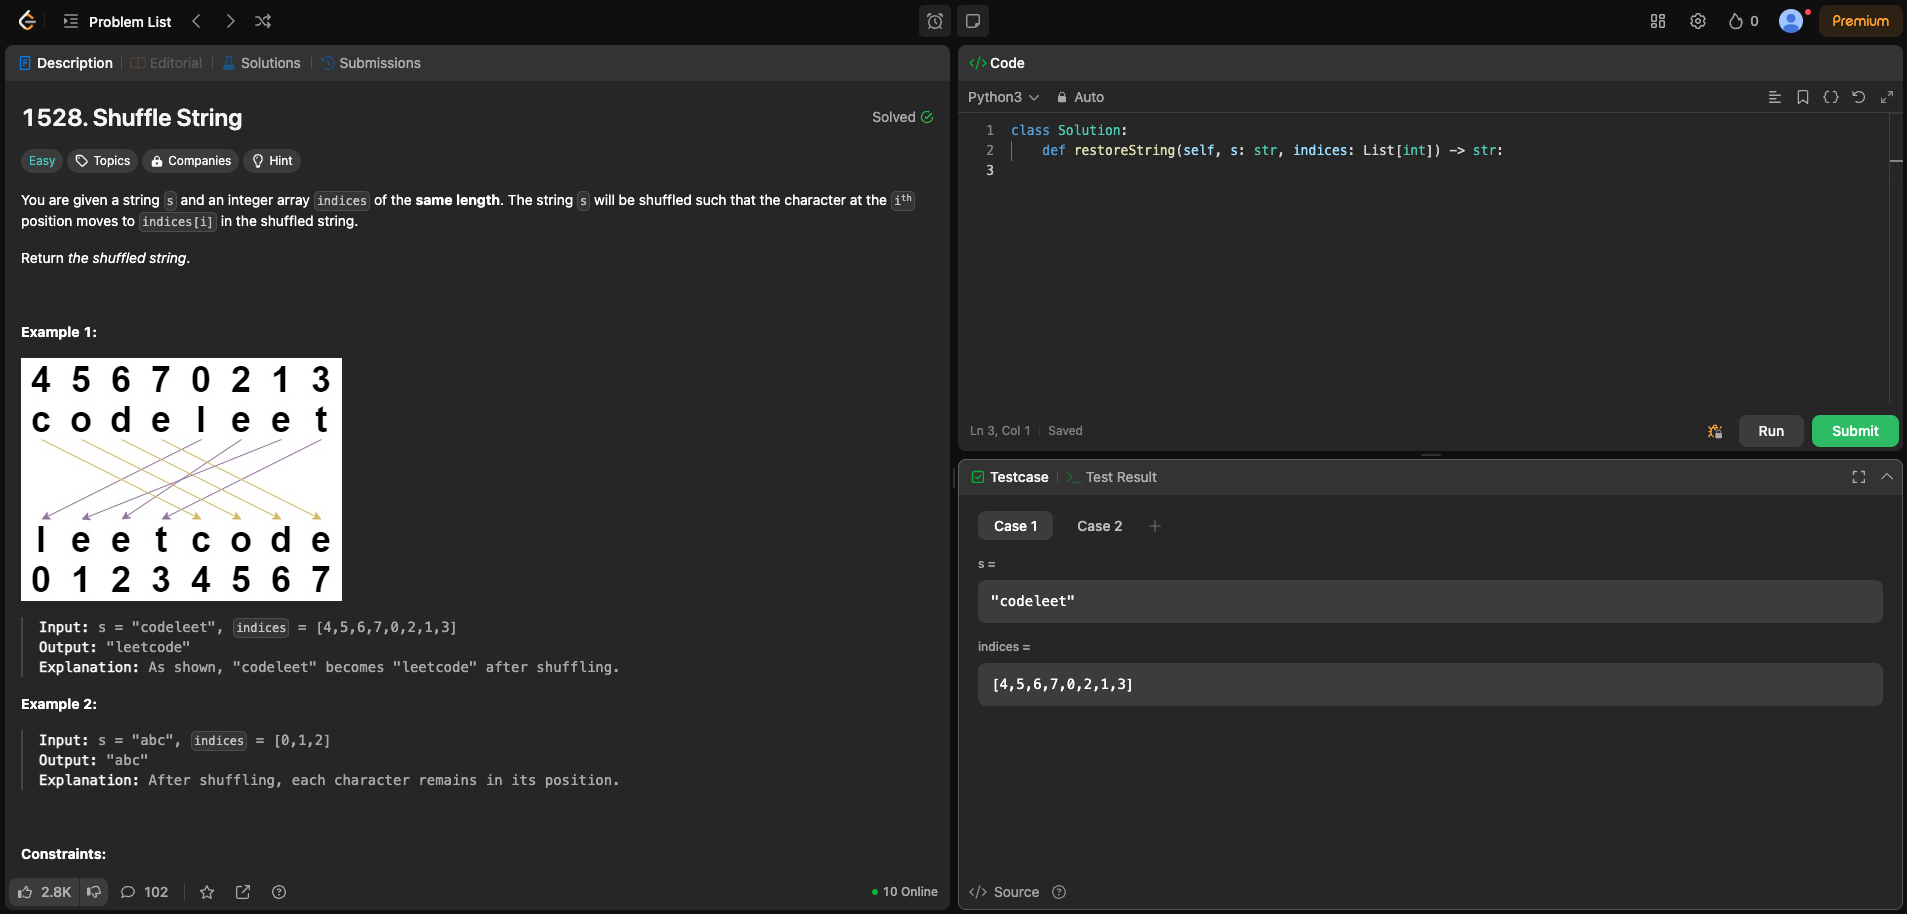The height and width of the screenshot is (914, 1907).
Task: Expand the Topics tag
Action: tap(103, 161)
